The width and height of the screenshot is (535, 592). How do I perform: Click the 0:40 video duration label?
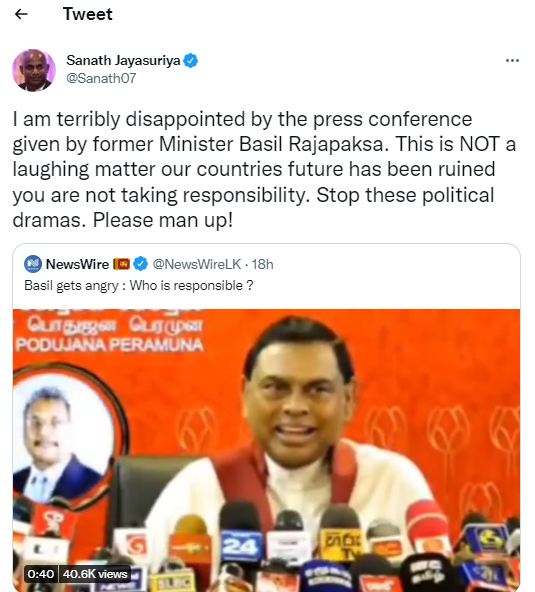(41, 574)
